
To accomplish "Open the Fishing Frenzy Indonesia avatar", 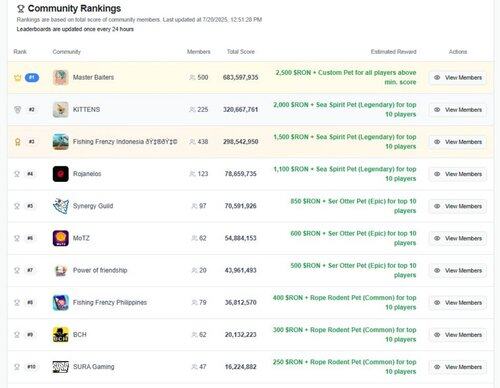I will (x=61, y=142).
